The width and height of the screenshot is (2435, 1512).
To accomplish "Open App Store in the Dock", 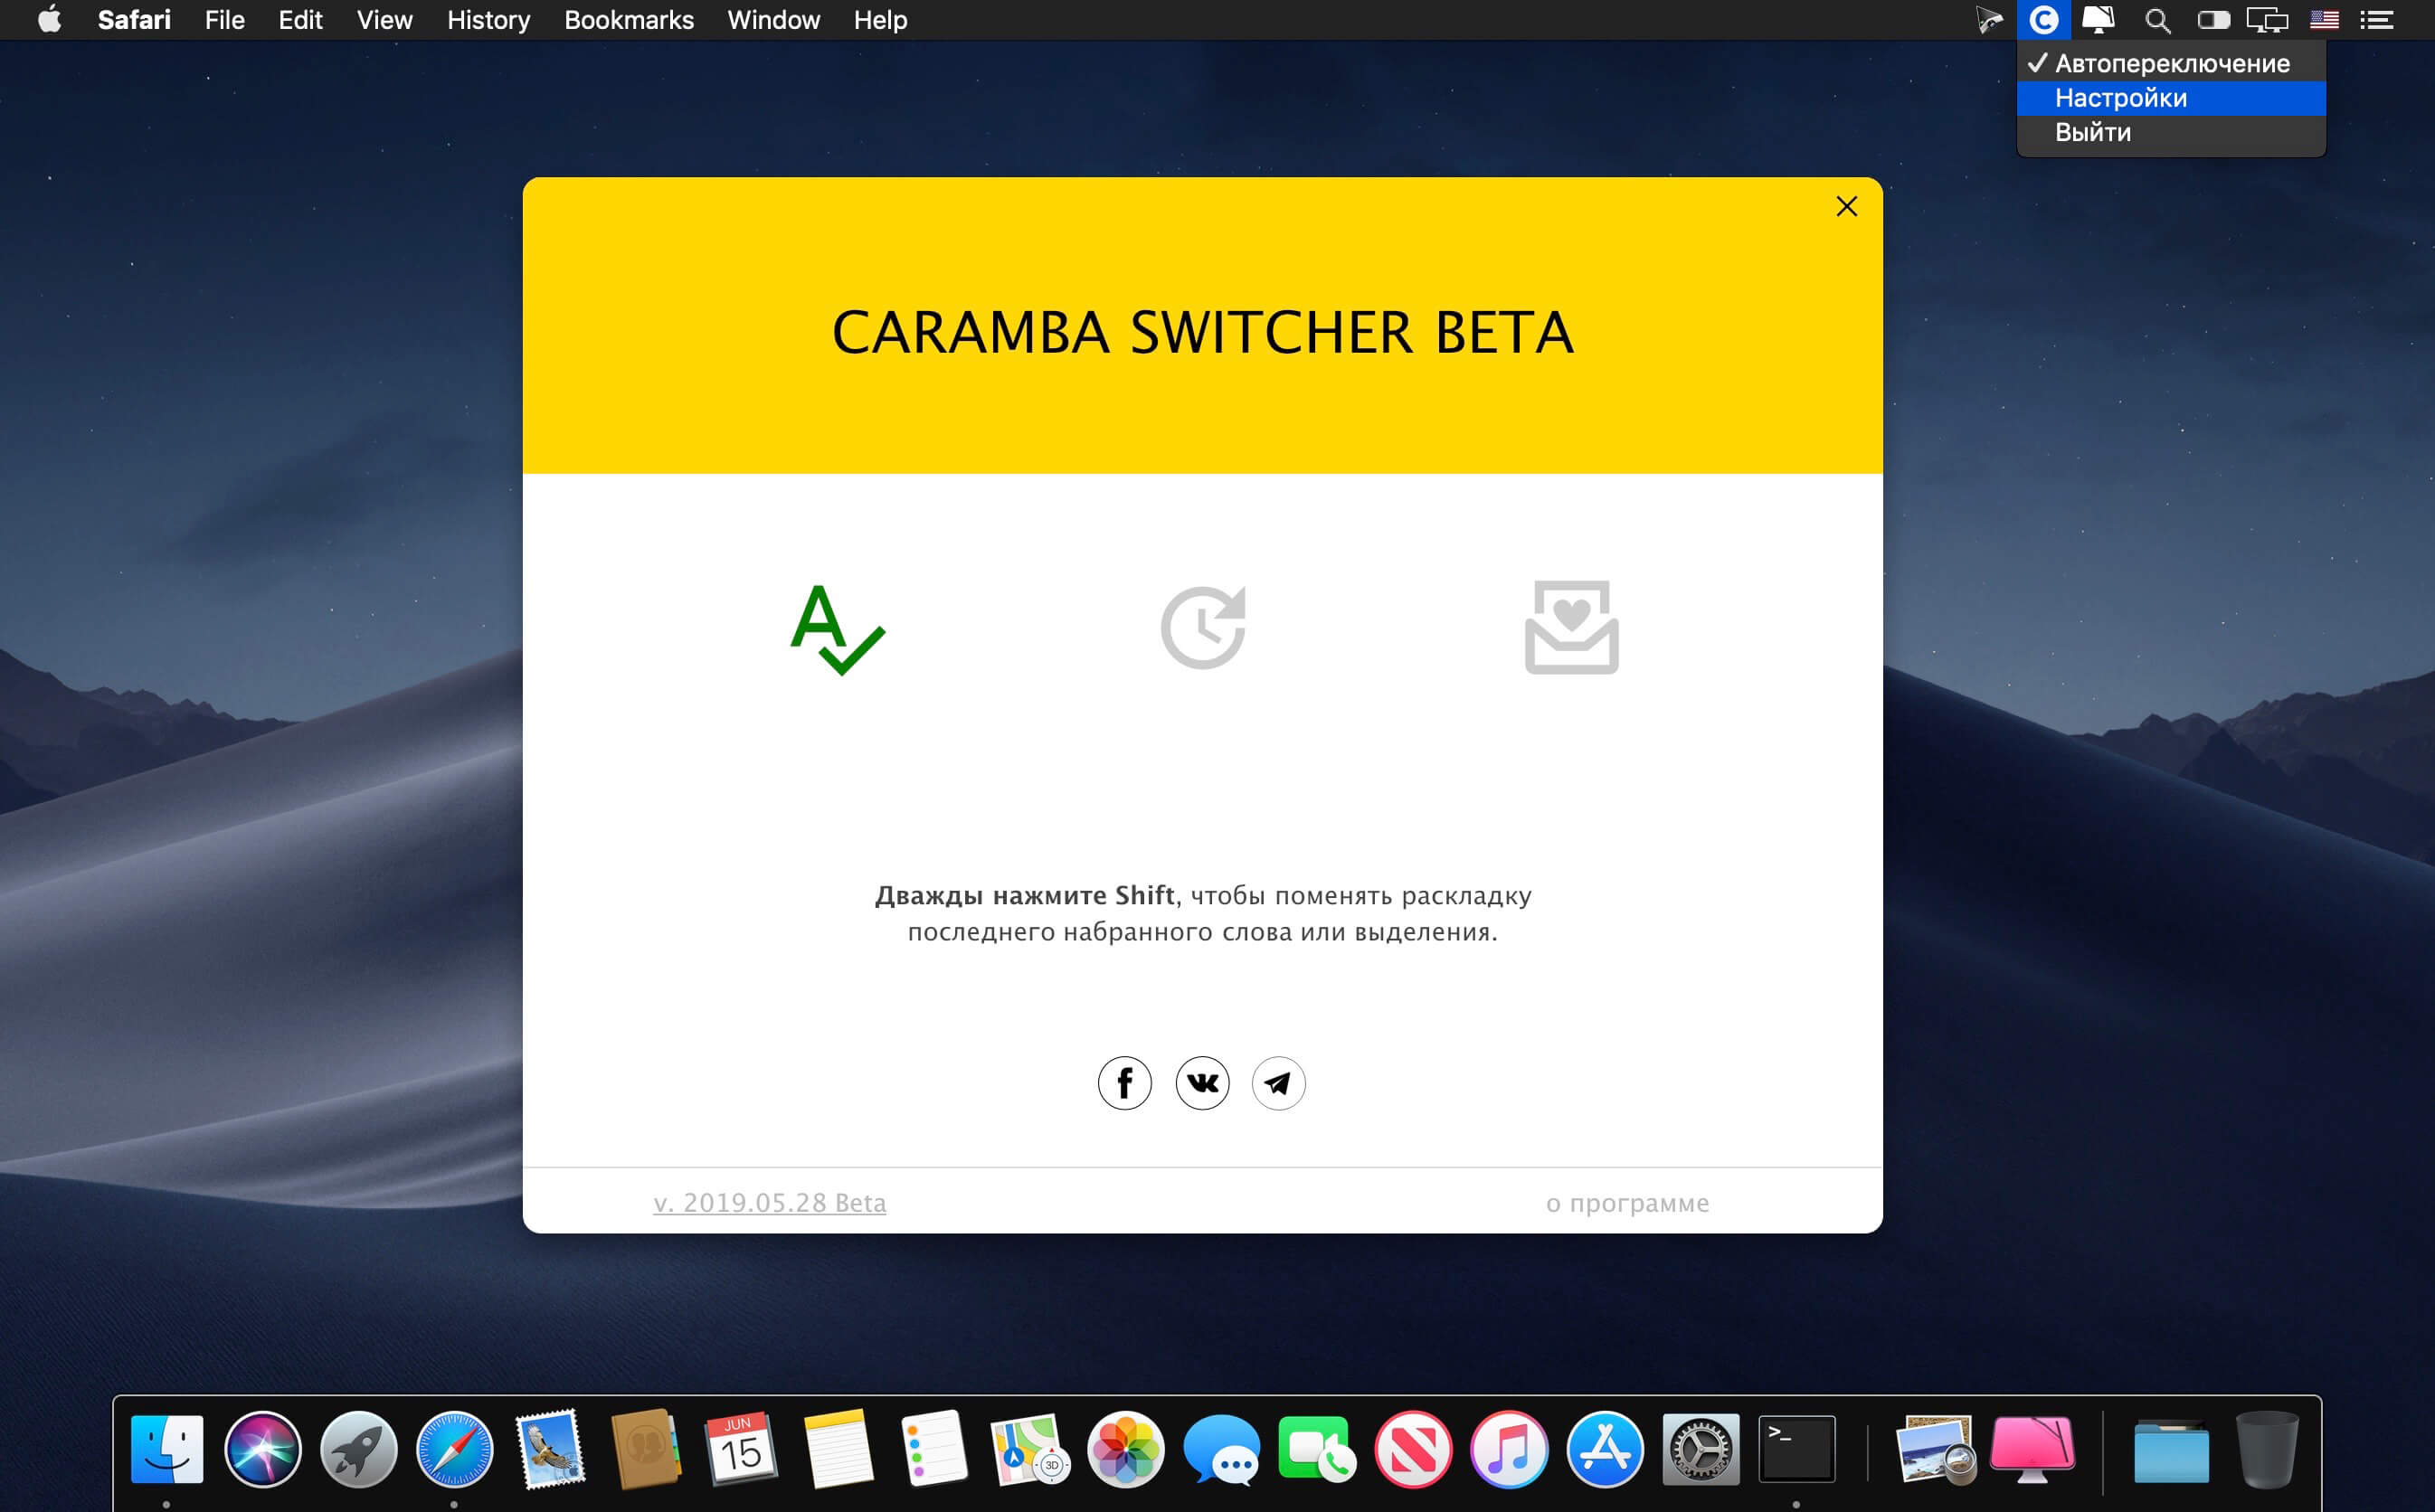I will [x=1605, y=1449].
